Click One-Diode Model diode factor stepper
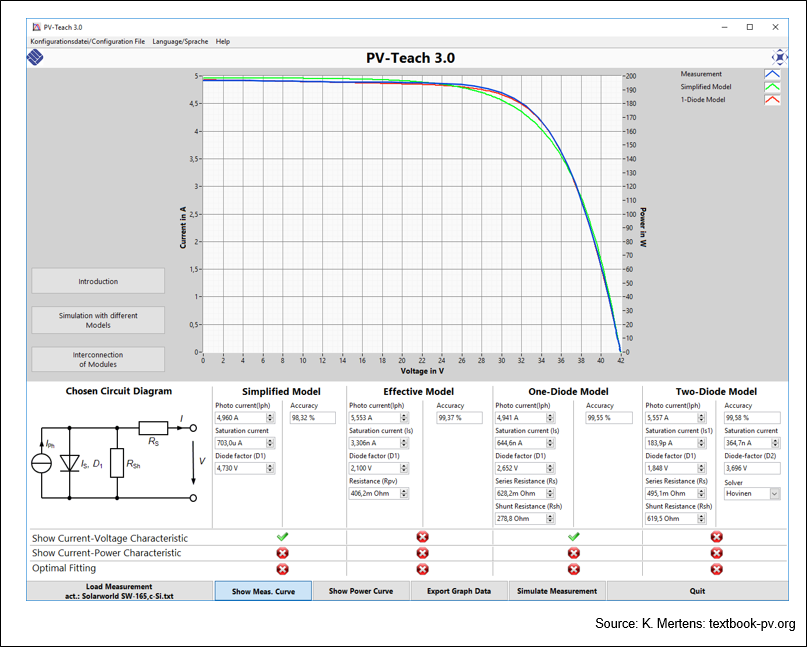Image resolution: width=807 pixels, height=647 pixels. click(x=550, y=468)
